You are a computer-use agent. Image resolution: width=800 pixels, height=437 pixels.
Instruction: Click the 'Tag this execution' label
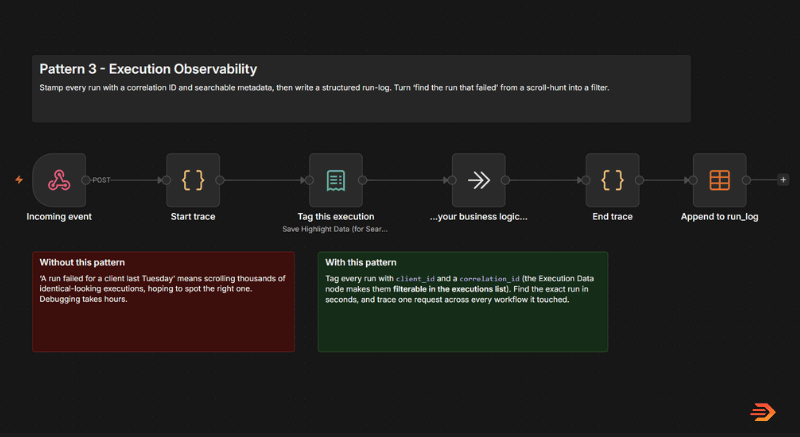(x=336, y=217)
